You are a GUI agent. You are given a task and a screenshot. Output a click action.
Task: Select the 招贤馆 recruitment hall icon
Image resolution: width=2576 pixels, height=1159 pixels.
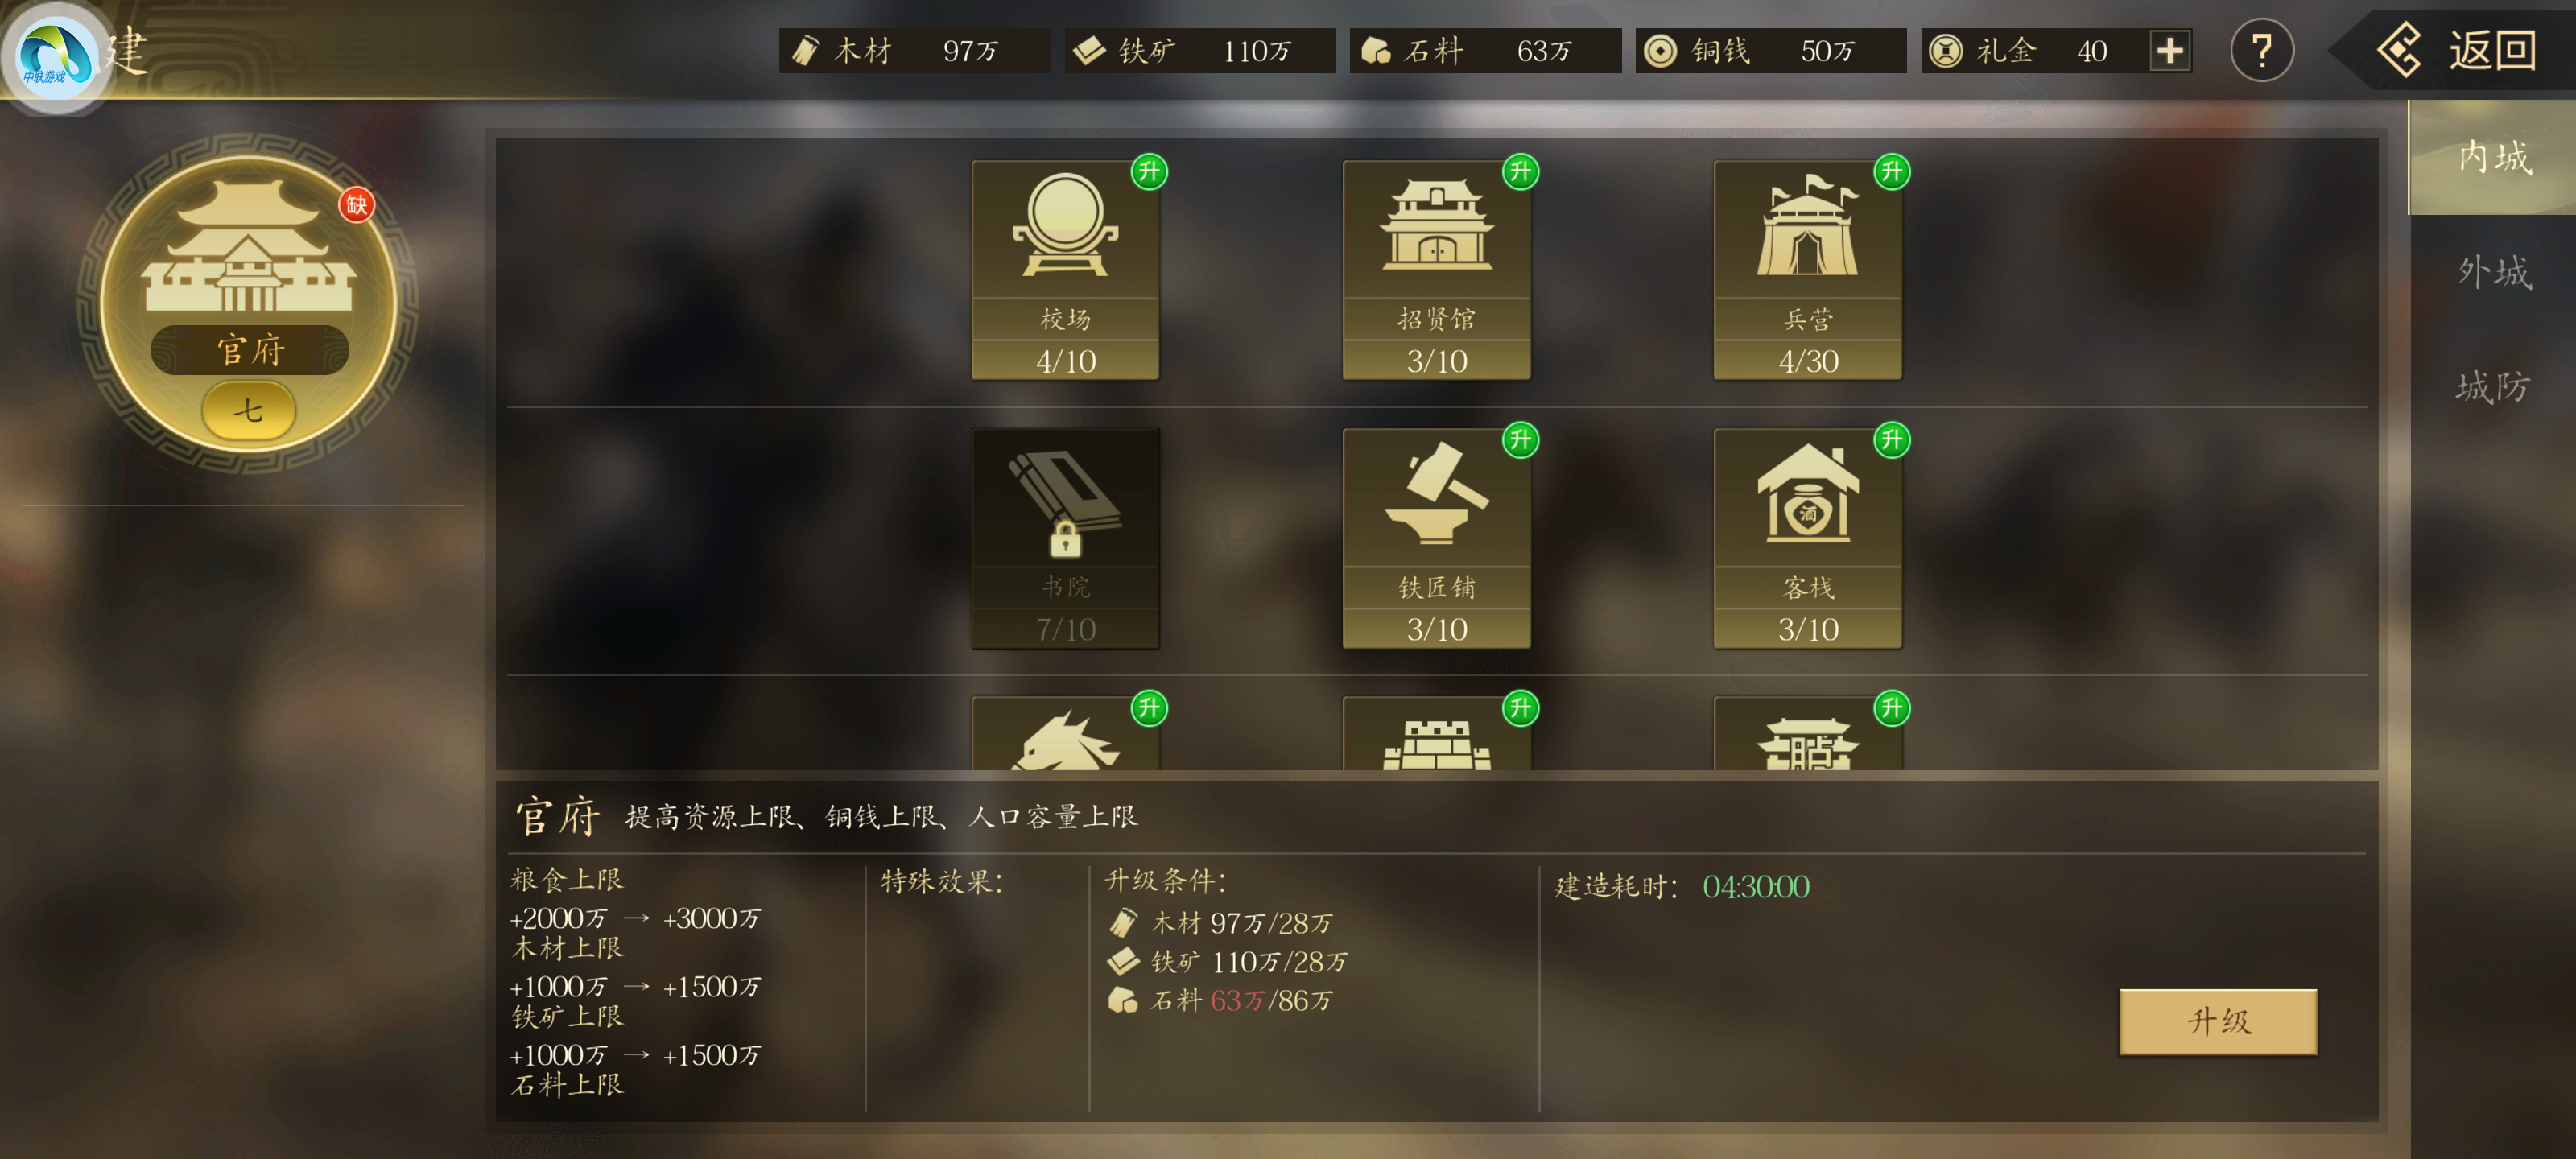click(1436, 270)
